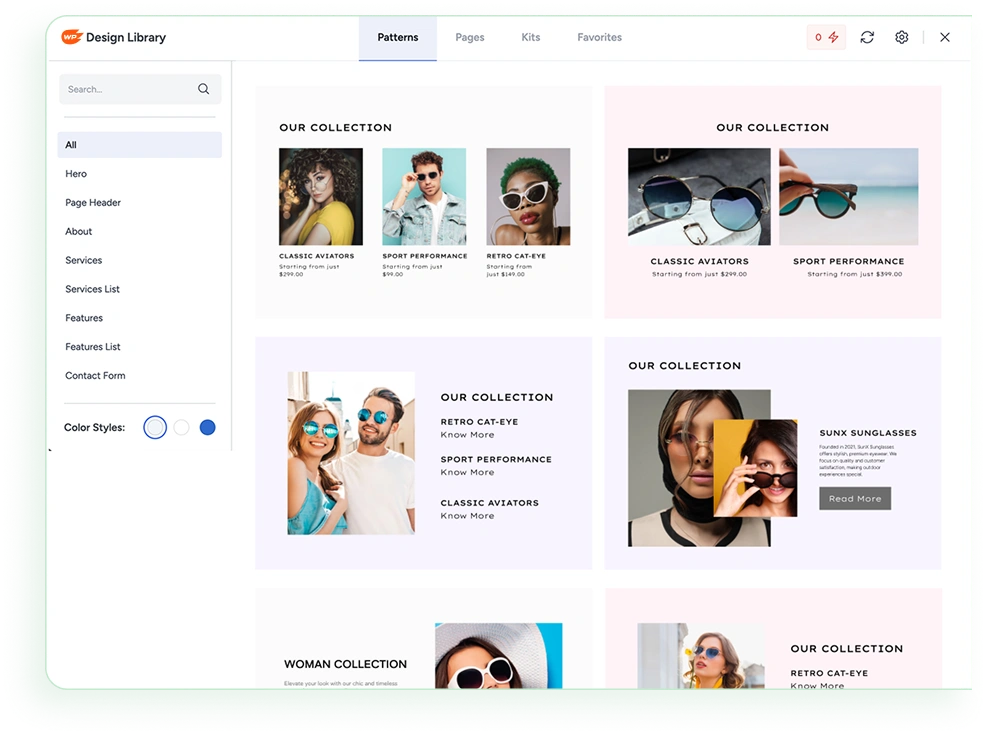Type in the Search input field
Viewport: 987px width, 735px height.
point(125,89)
